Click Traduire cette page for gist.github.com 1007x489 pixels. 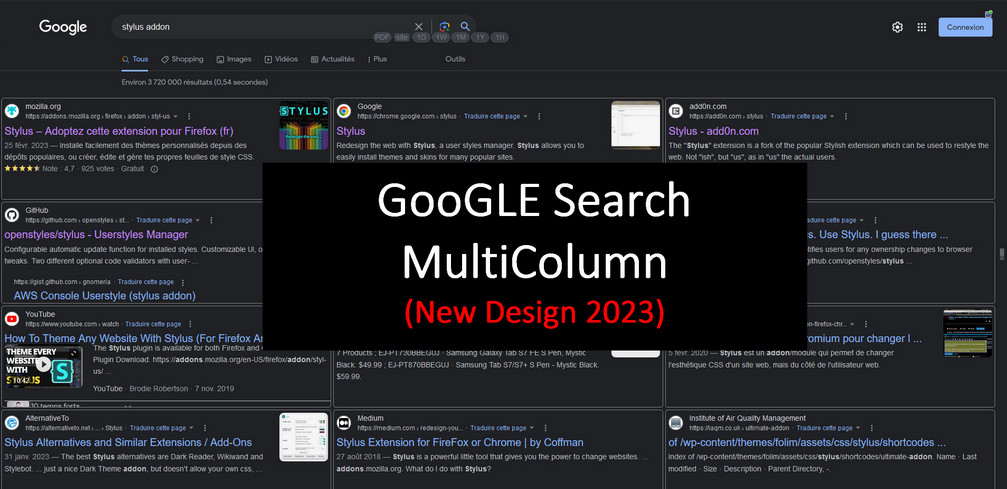[146, 282]
